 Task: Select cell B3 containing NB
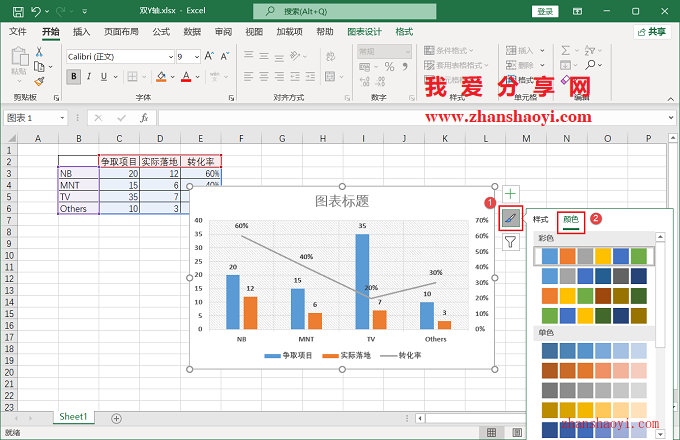(x=78, y=173)
